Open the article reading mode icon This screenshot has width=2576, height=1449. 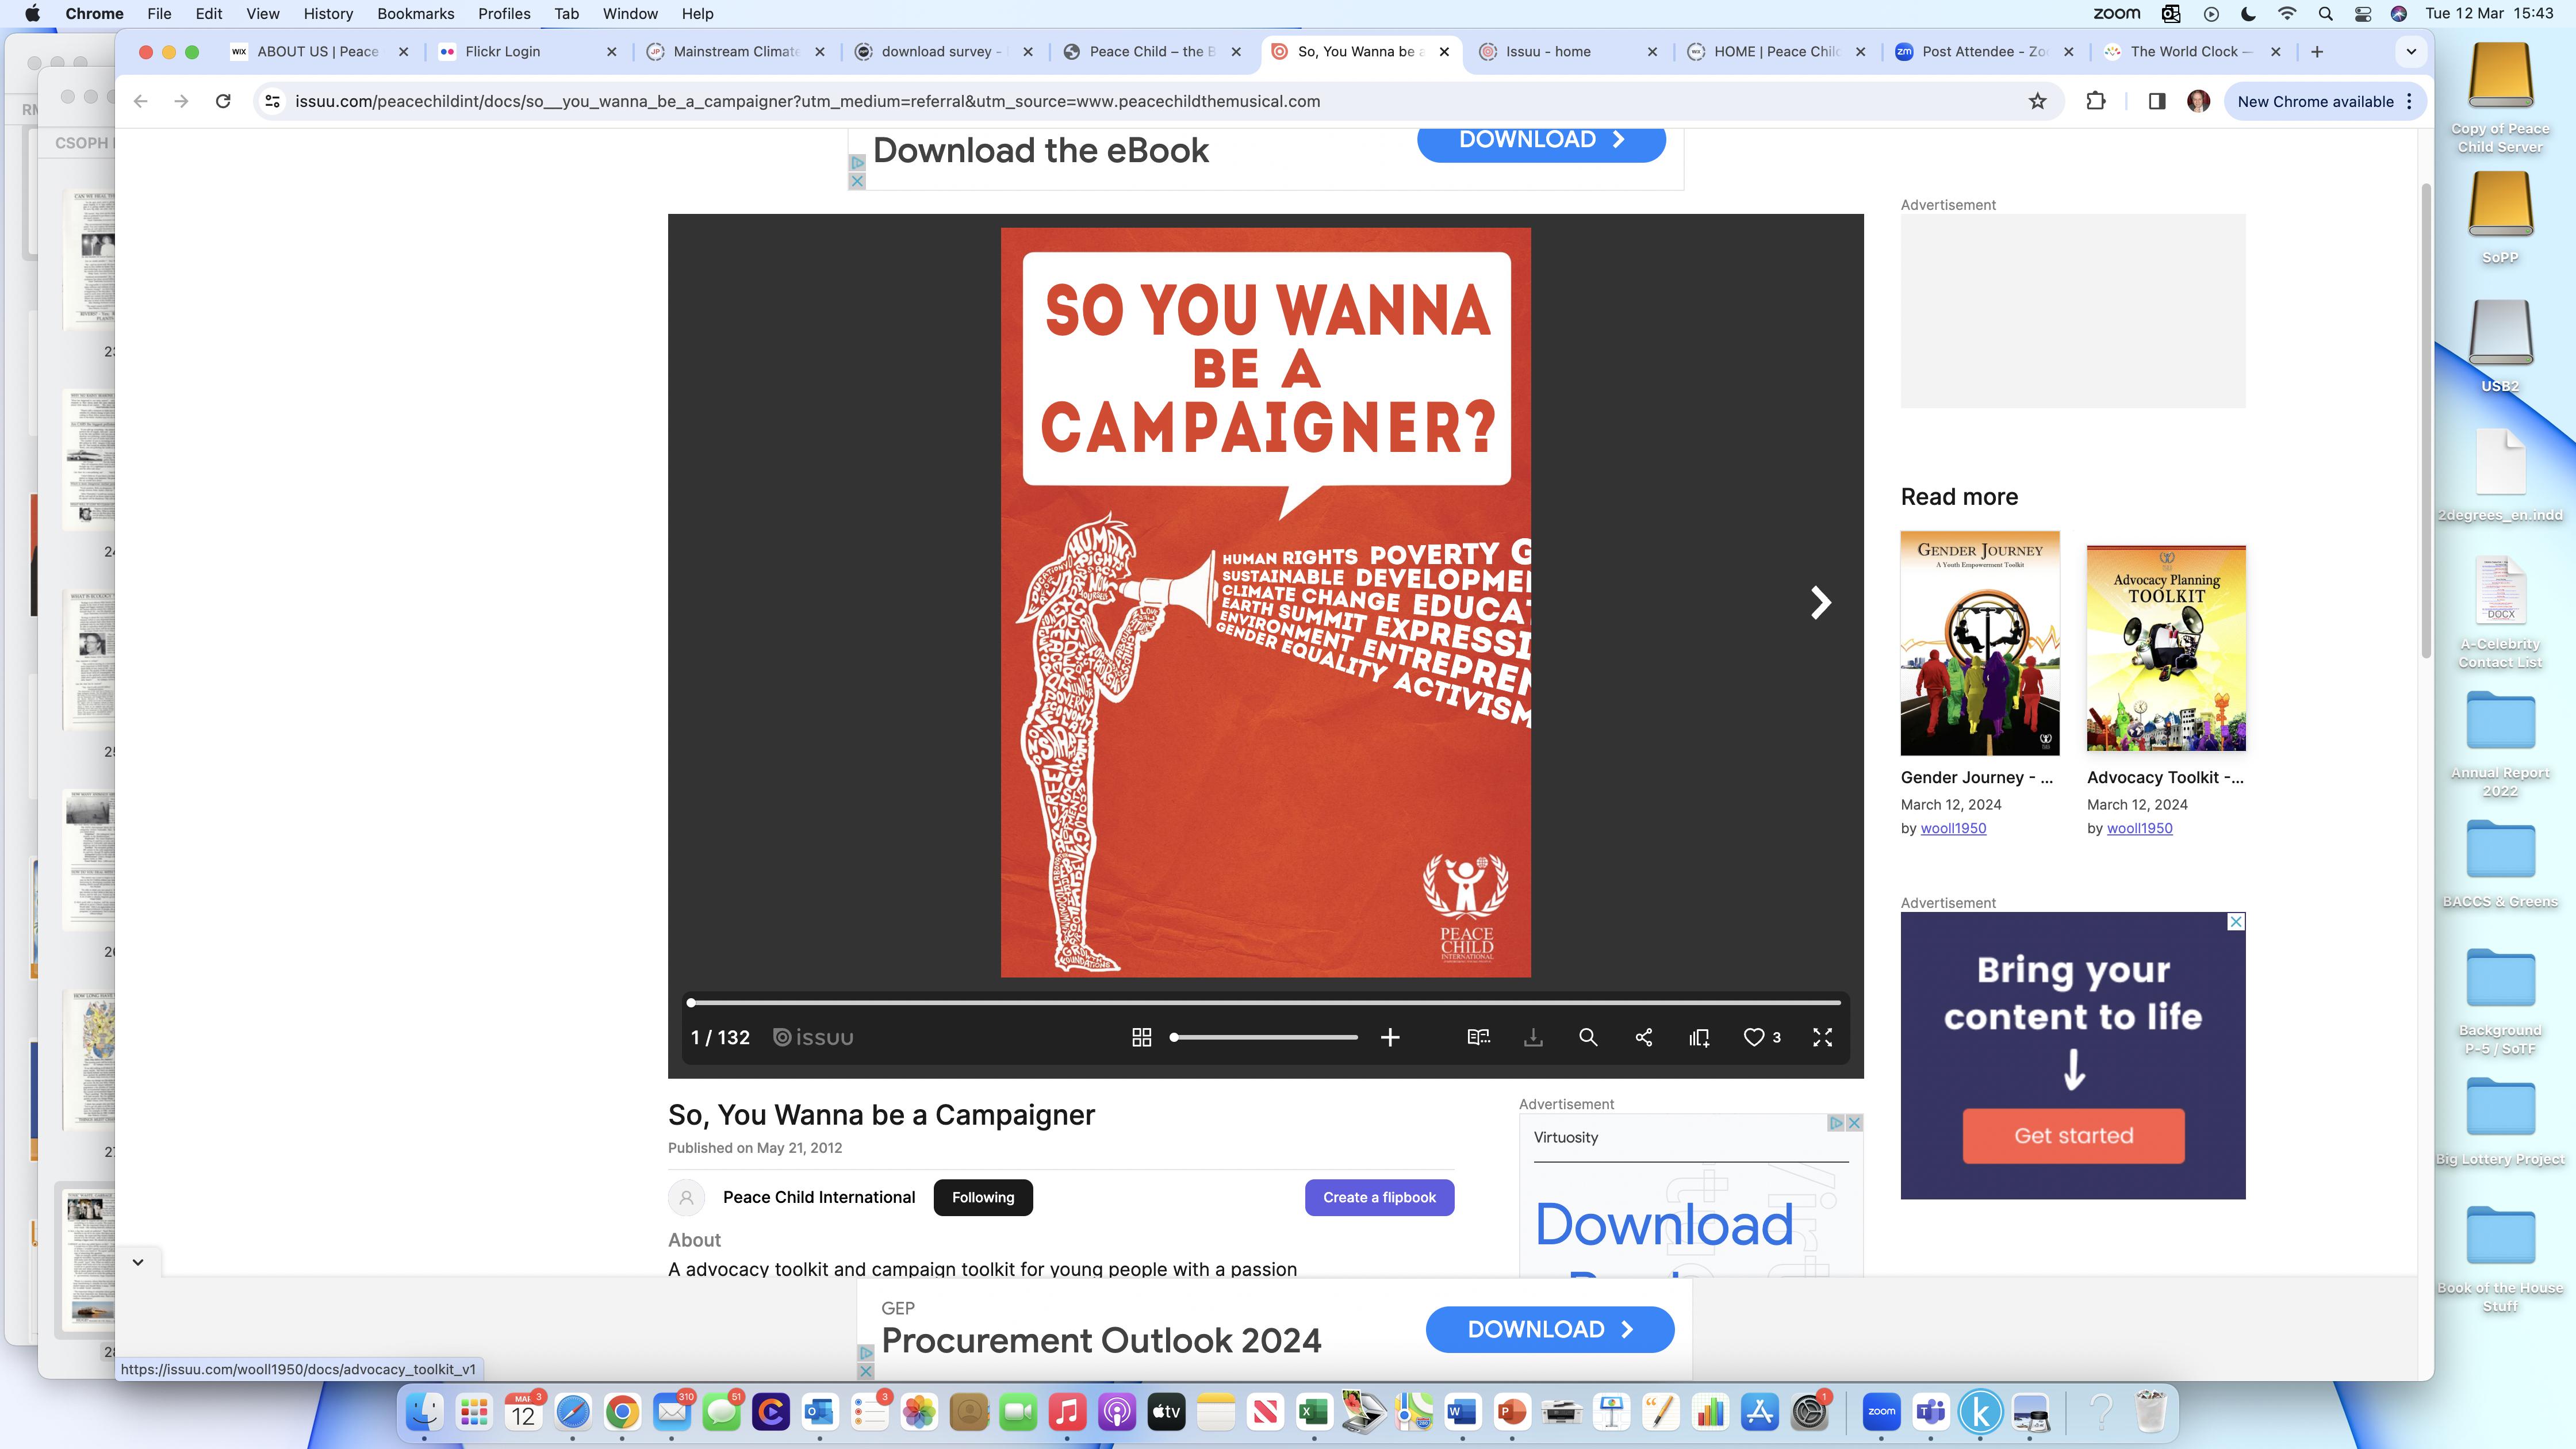pyautogui.click(x=1478, y=1037)
